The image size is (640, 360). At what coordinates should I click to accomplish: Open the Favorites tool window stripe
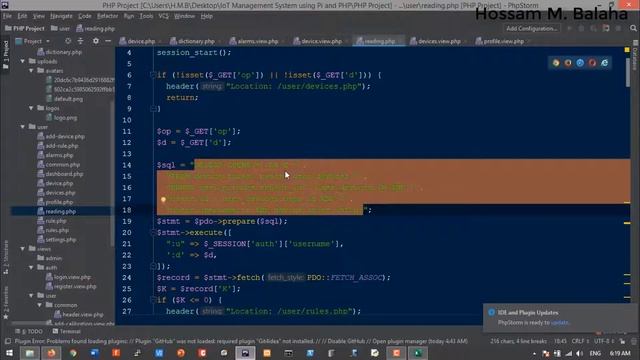pos(6,303)
